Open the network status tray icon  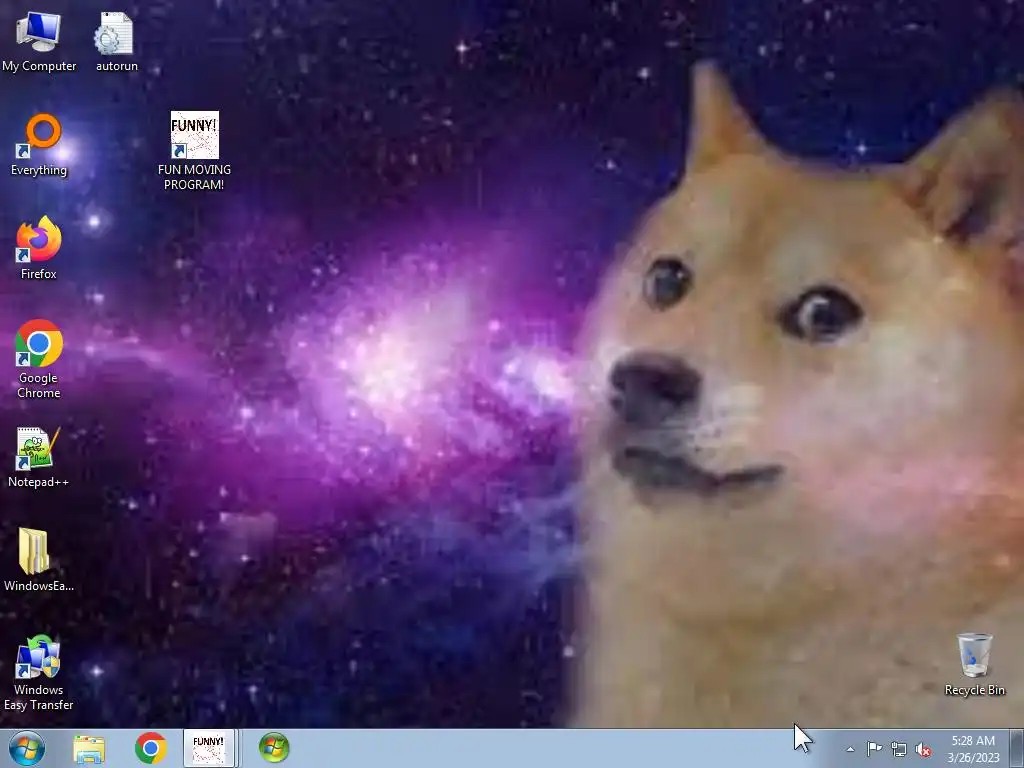point(899,750)
